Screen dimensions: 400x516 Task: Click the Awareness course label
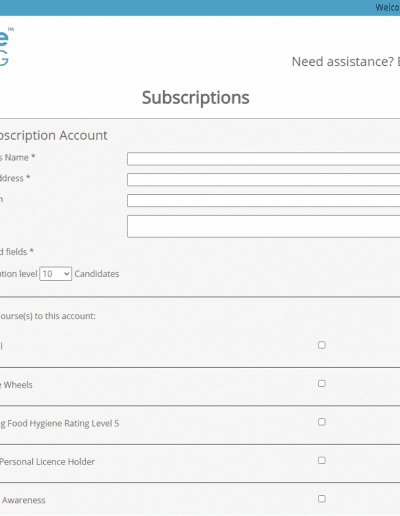[23, 500]
